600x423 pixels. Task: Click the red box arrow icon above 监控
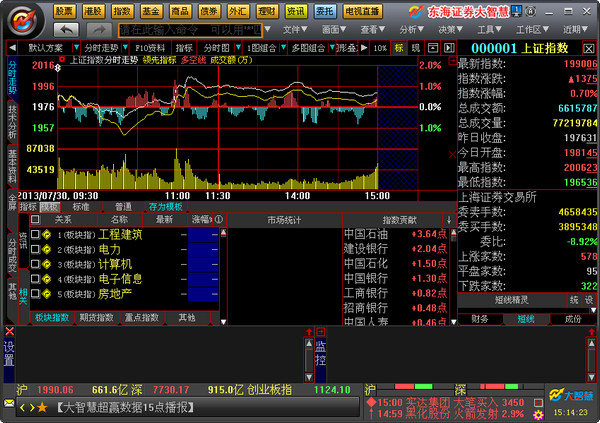(x=321, y=332)
